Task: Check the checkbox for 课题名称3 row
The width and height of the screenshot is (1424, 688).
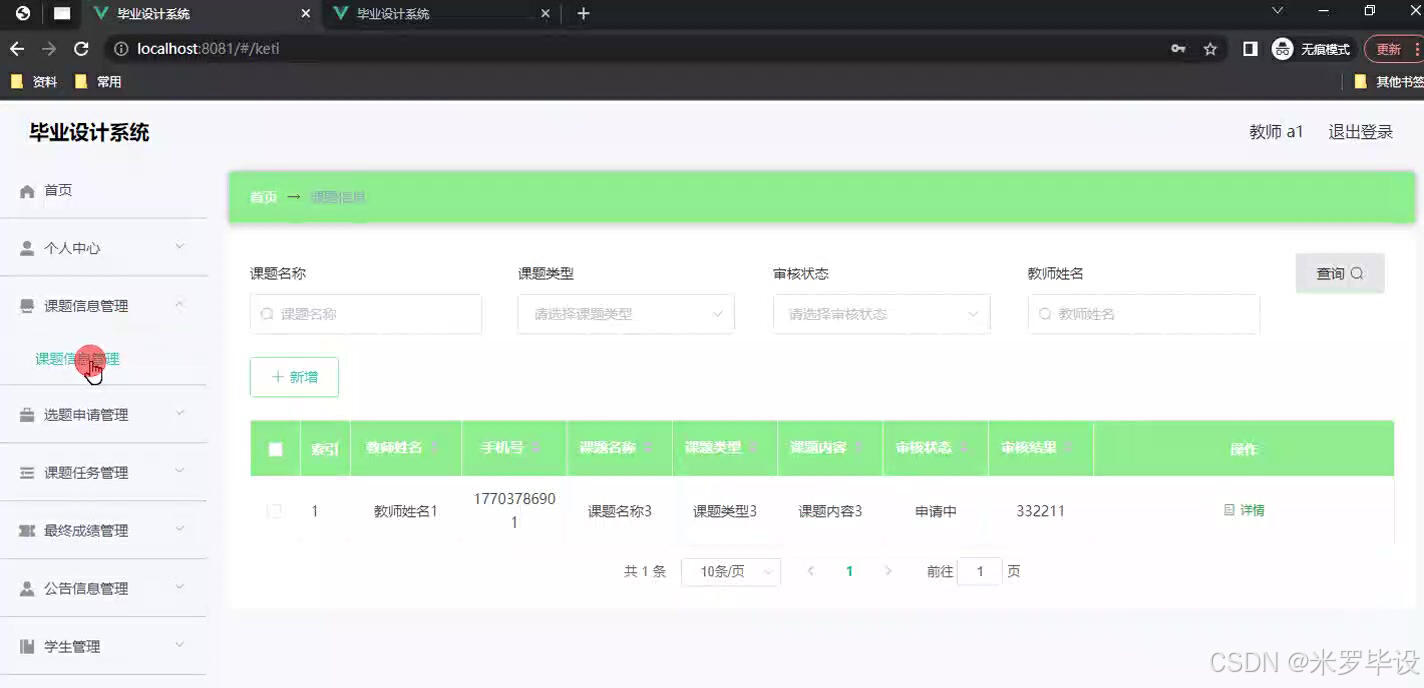Action: (x=274, y=510)
